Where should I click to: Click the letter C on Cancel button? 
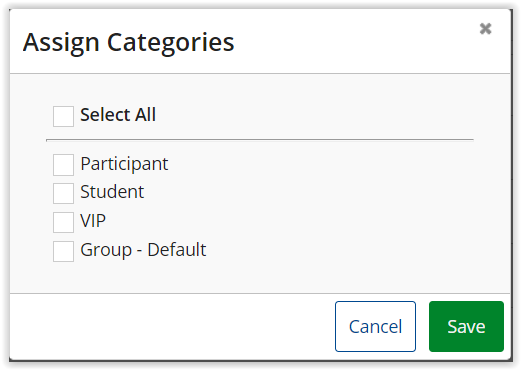(x=355, y=327)
